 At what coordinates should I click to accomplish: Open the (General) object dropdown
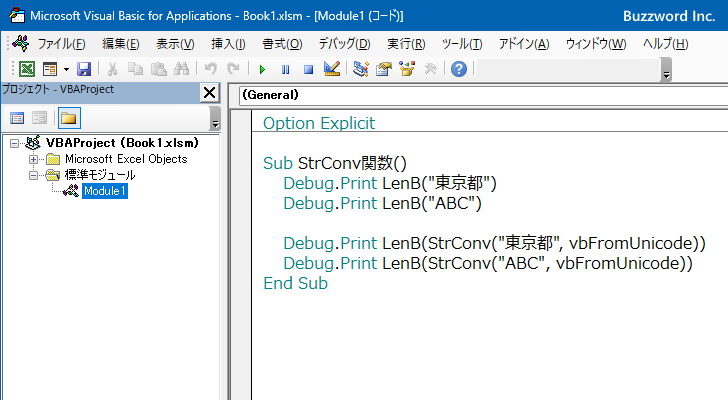tap(483, 95)
